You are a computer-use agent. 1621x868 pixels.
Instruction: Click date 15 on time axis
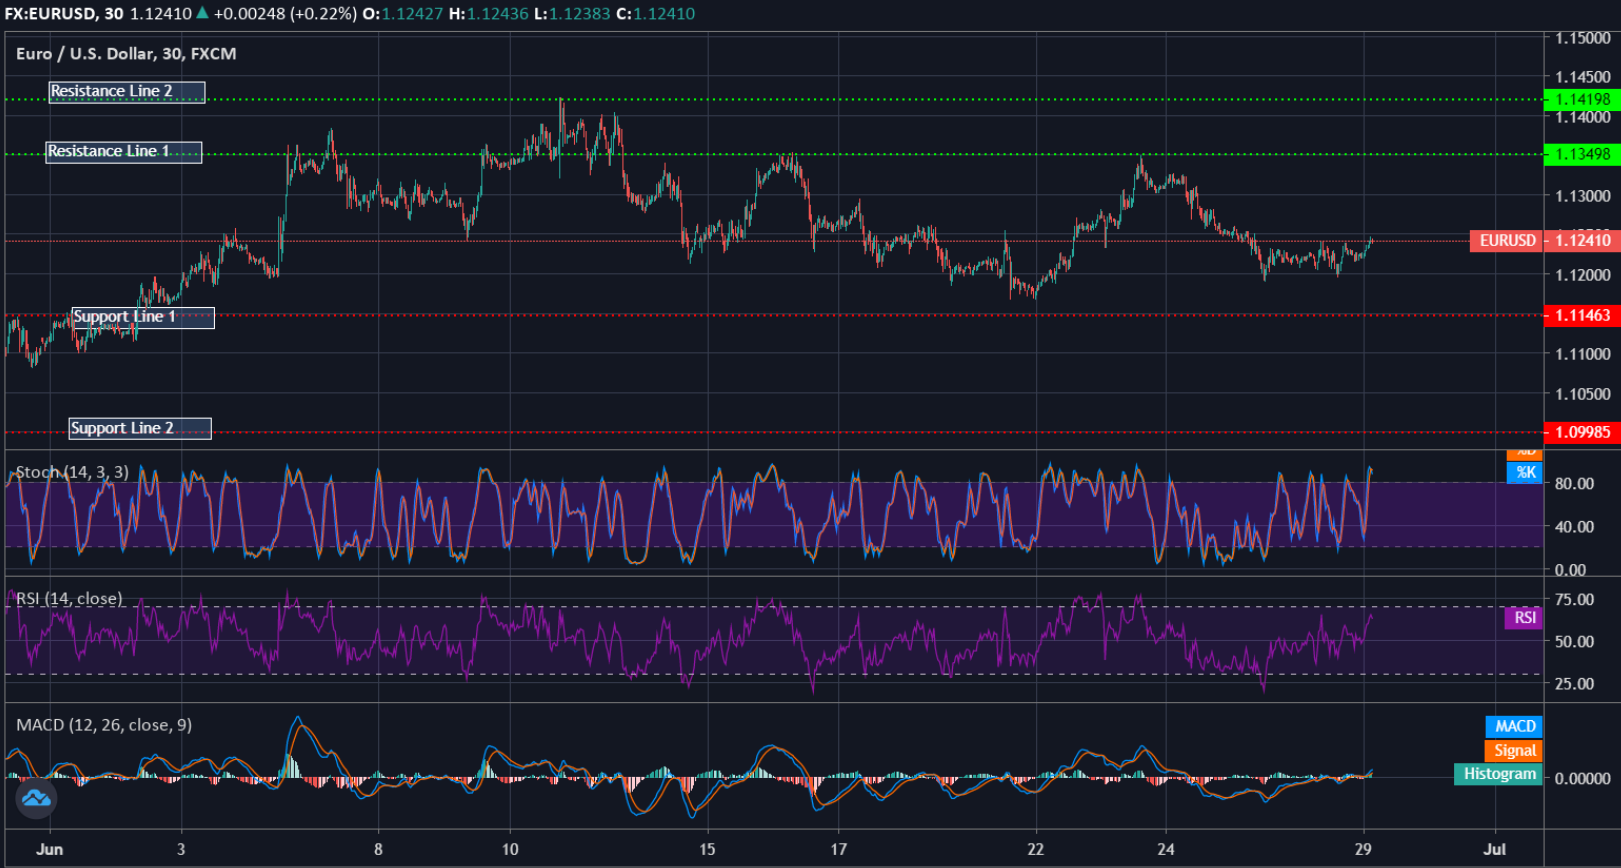pyautogui.click(x=707, y=849)
